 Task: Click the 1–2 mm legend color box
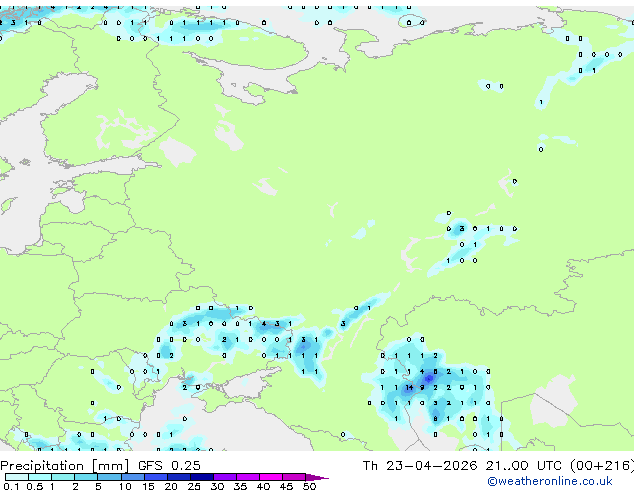(x=63, y=477)
